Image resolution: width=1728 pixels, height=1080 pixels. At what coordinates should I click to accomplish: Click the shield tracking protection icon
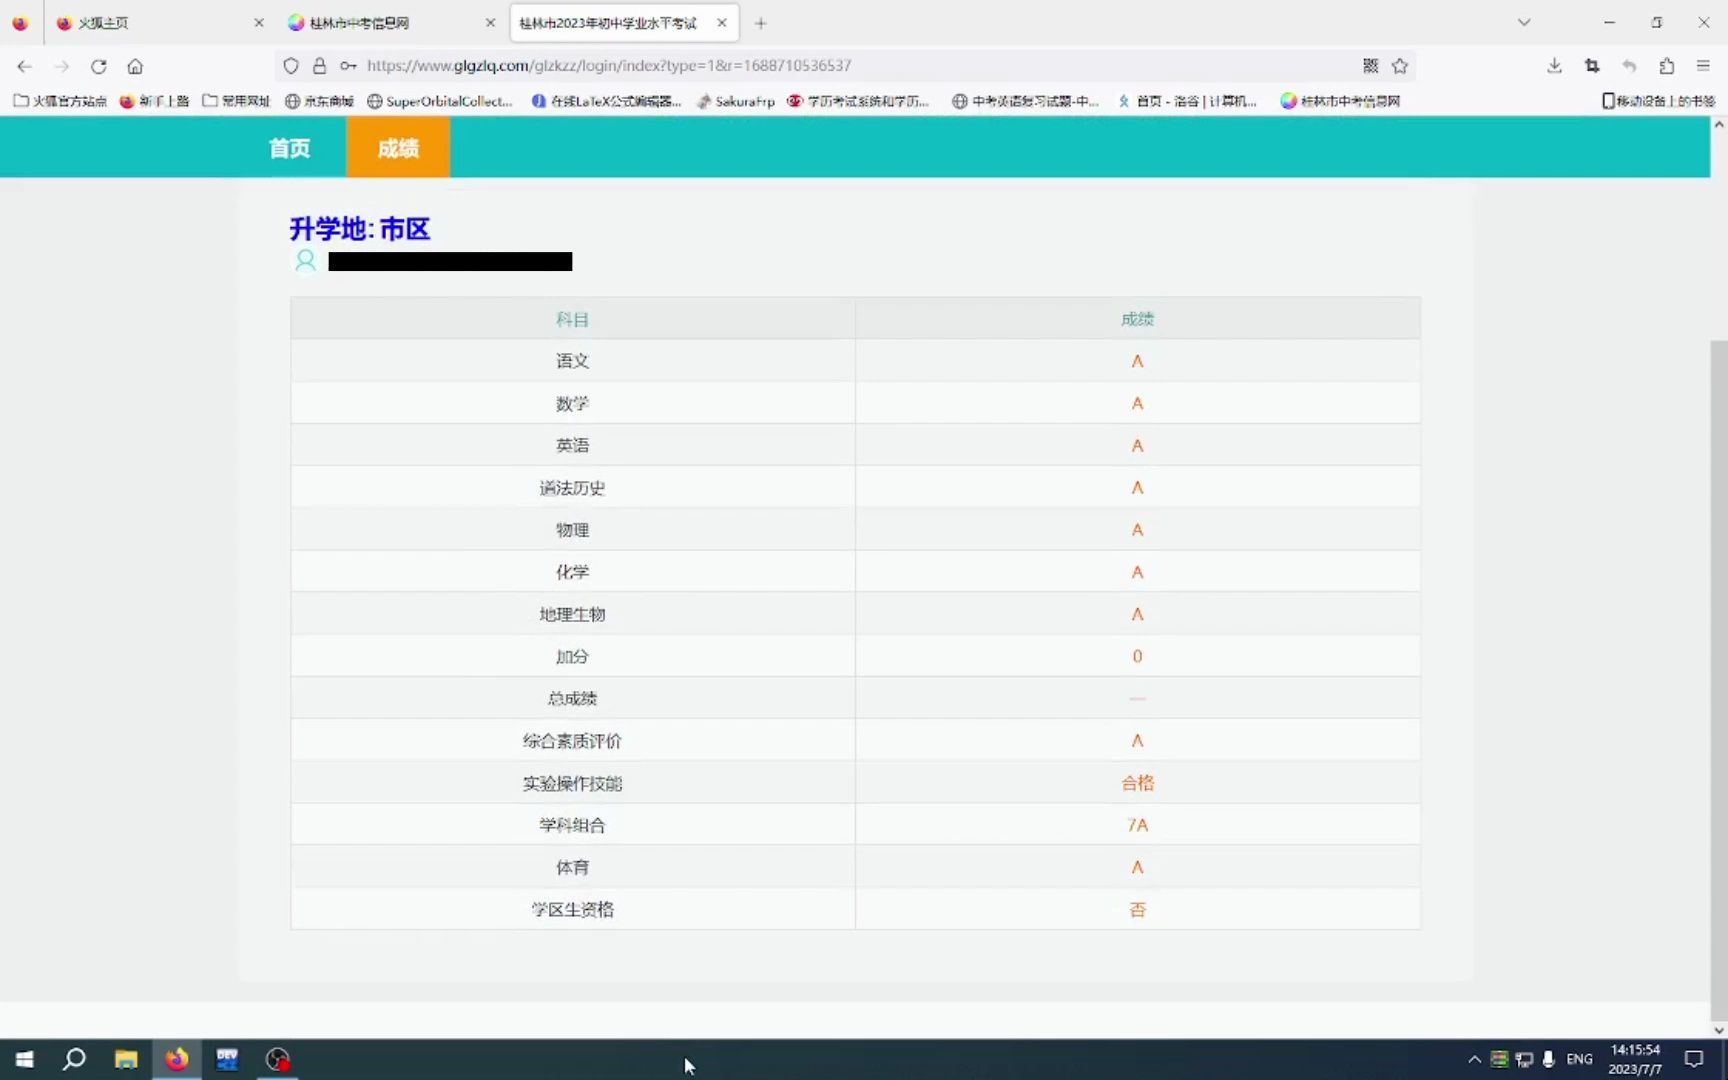point(291,66)
